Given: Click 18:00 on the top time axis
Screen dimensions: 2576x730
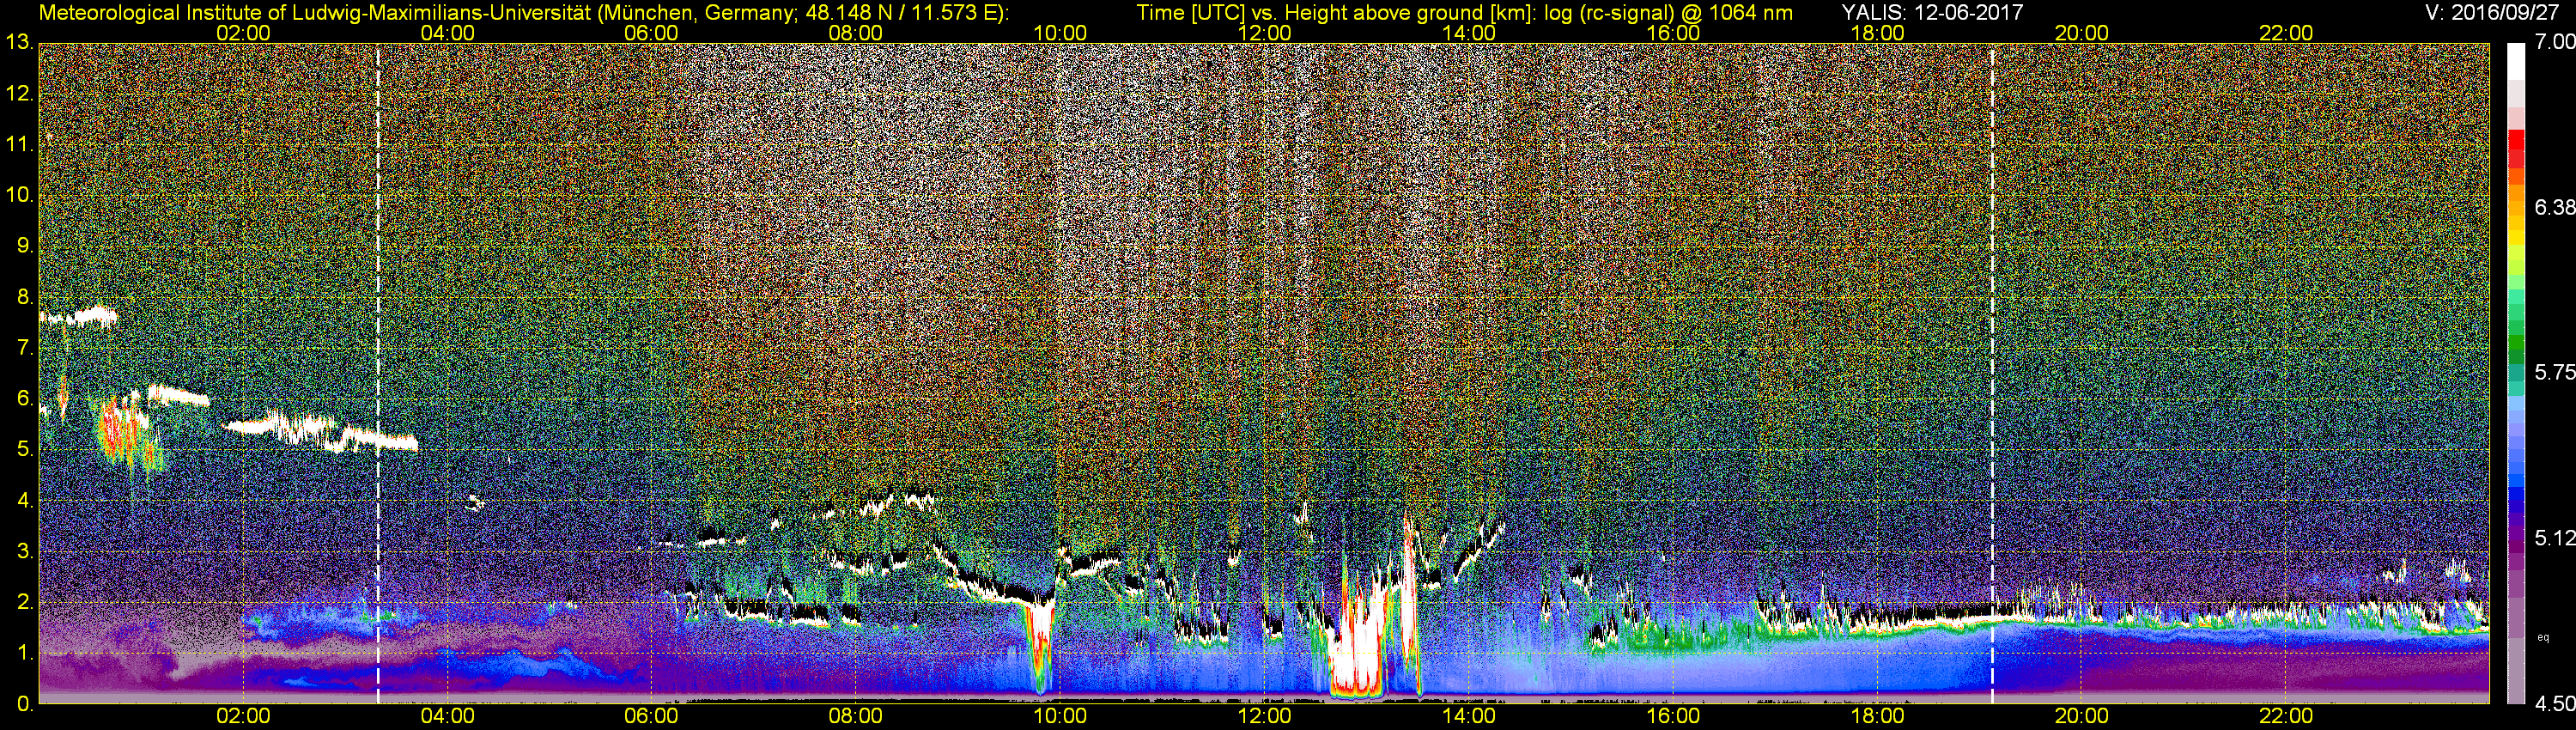Looking at the screenshot, I should pyautogui.click(x=1877, y=33).
